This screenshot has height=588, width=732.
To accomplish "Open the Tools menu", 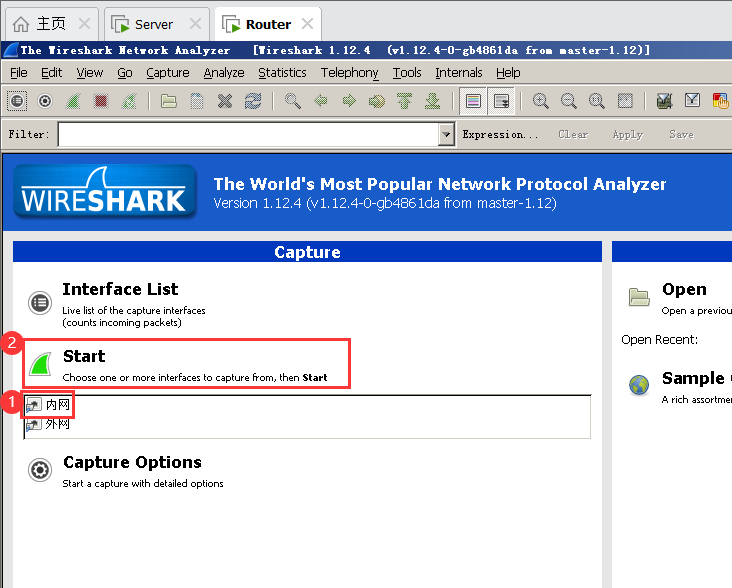I will coord(407,73).
